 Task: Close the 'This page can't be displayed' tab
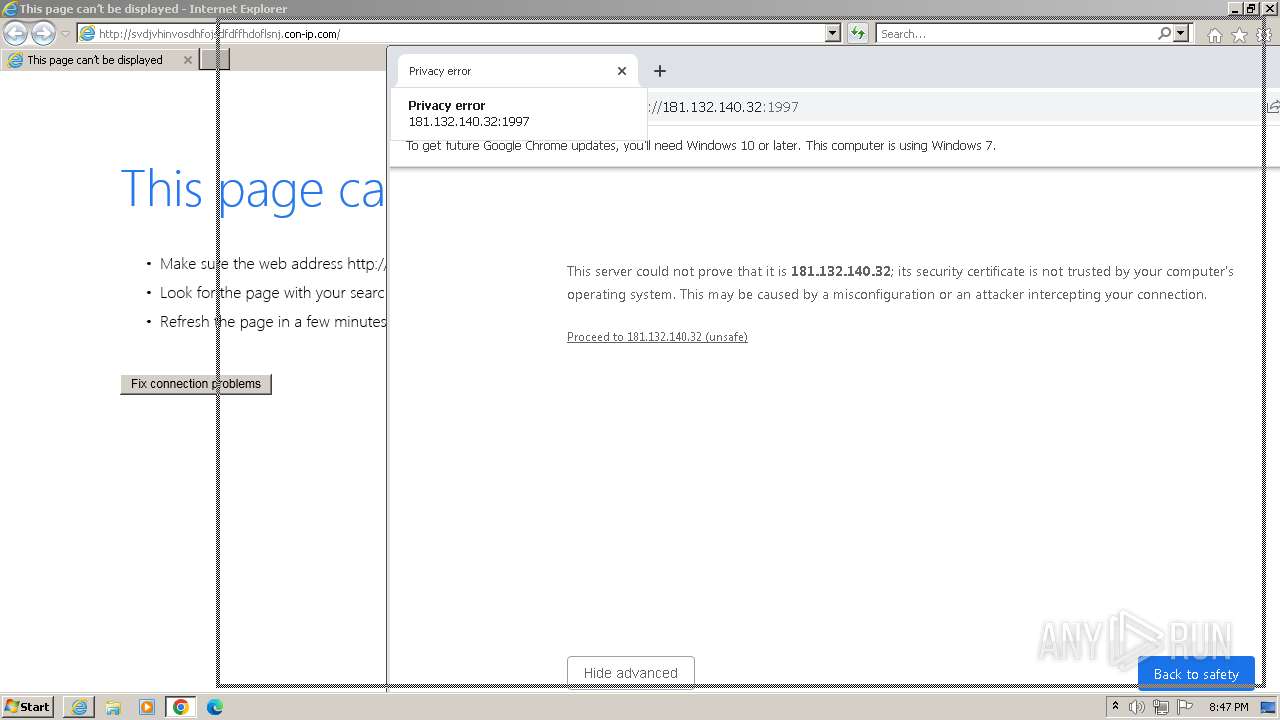point(187,60)
